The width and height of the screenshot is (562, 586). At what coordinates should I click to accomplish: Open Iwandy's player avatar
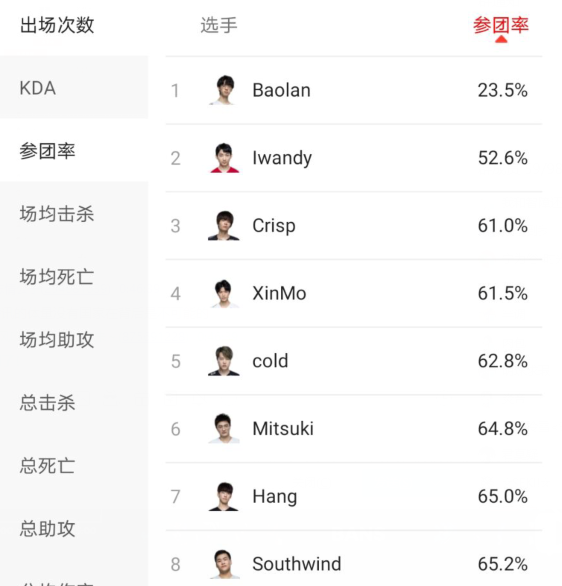pos(224,158)
